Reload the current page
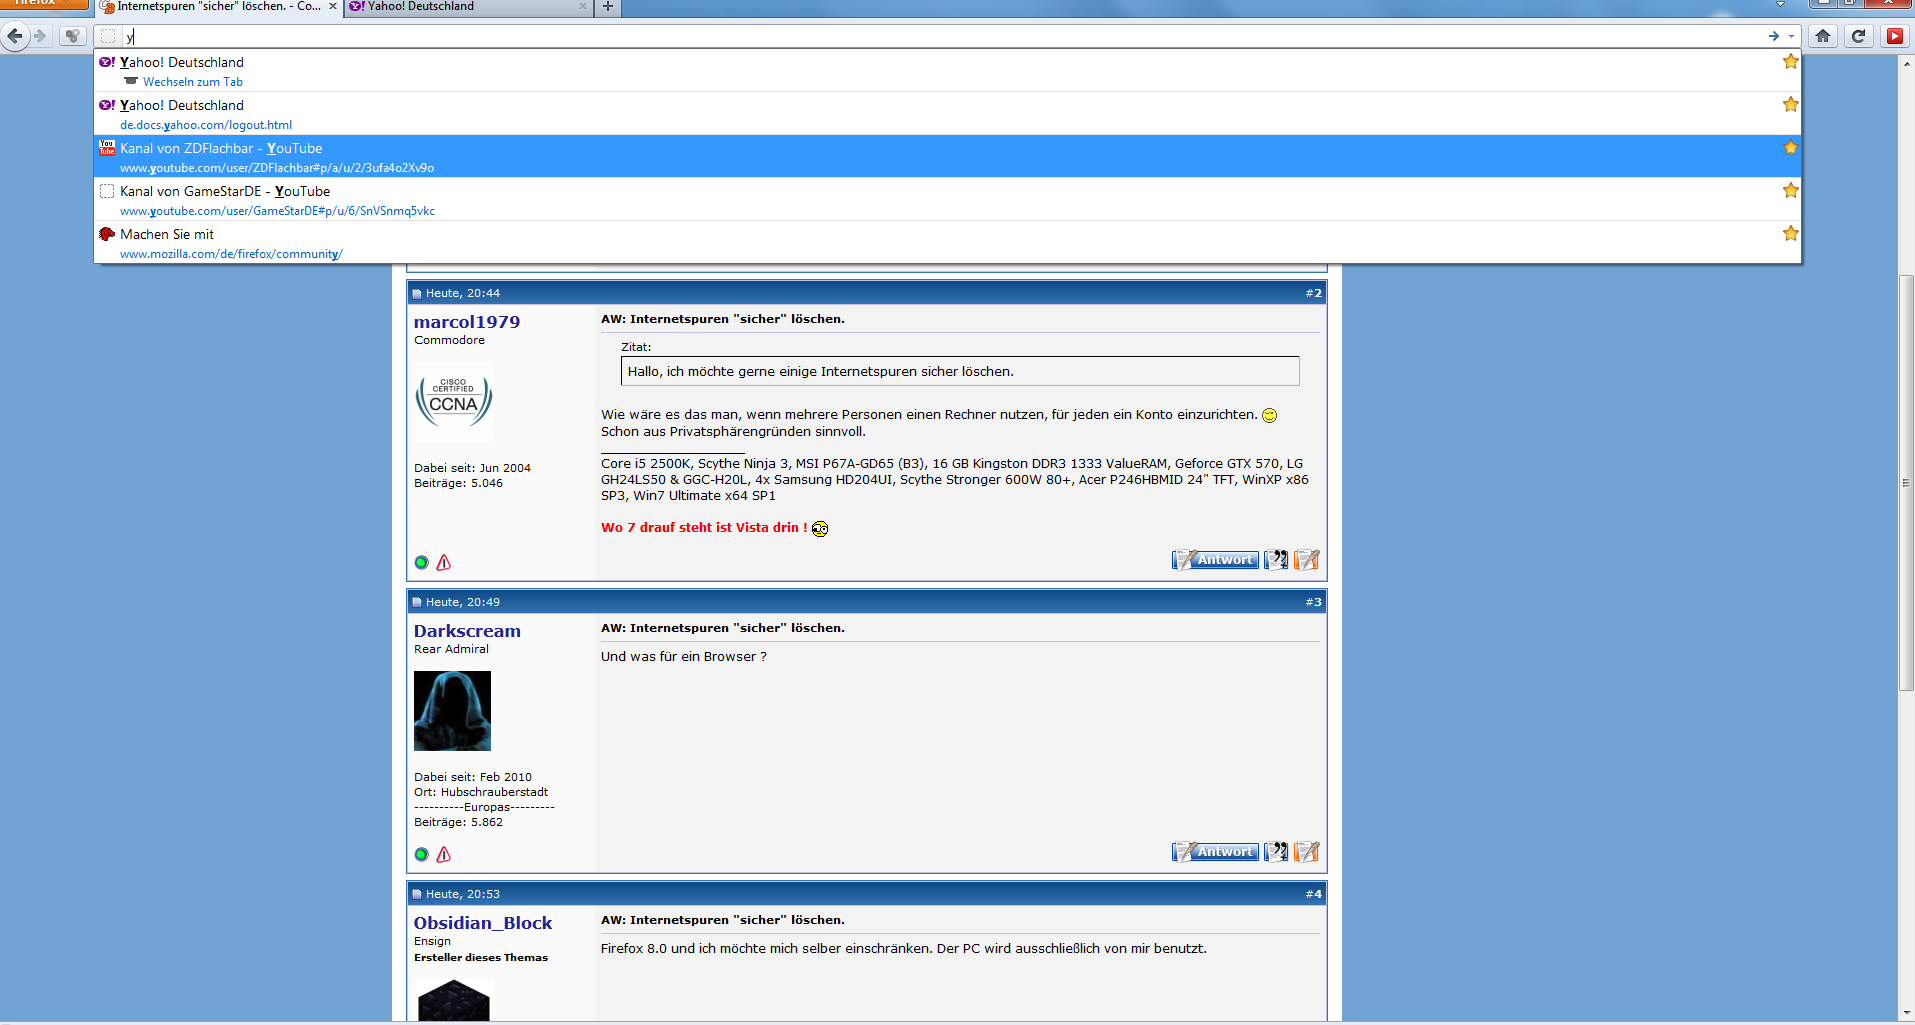 pyautogui.click(x=1858, y=36)
